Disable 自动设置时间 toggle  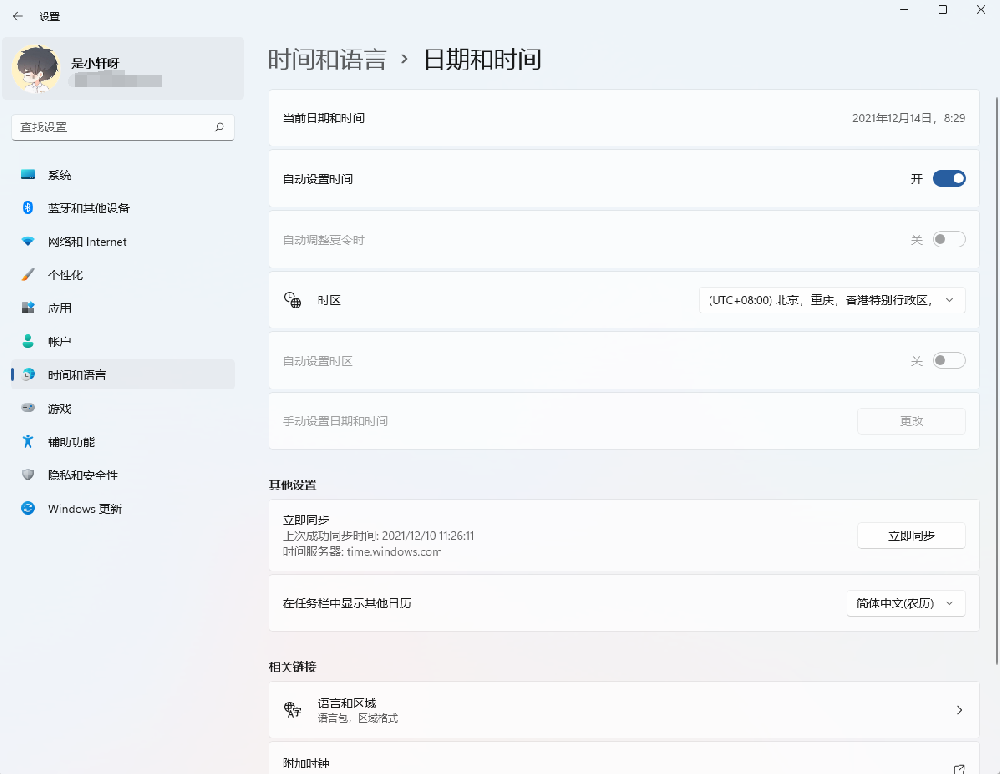(948, 178)
